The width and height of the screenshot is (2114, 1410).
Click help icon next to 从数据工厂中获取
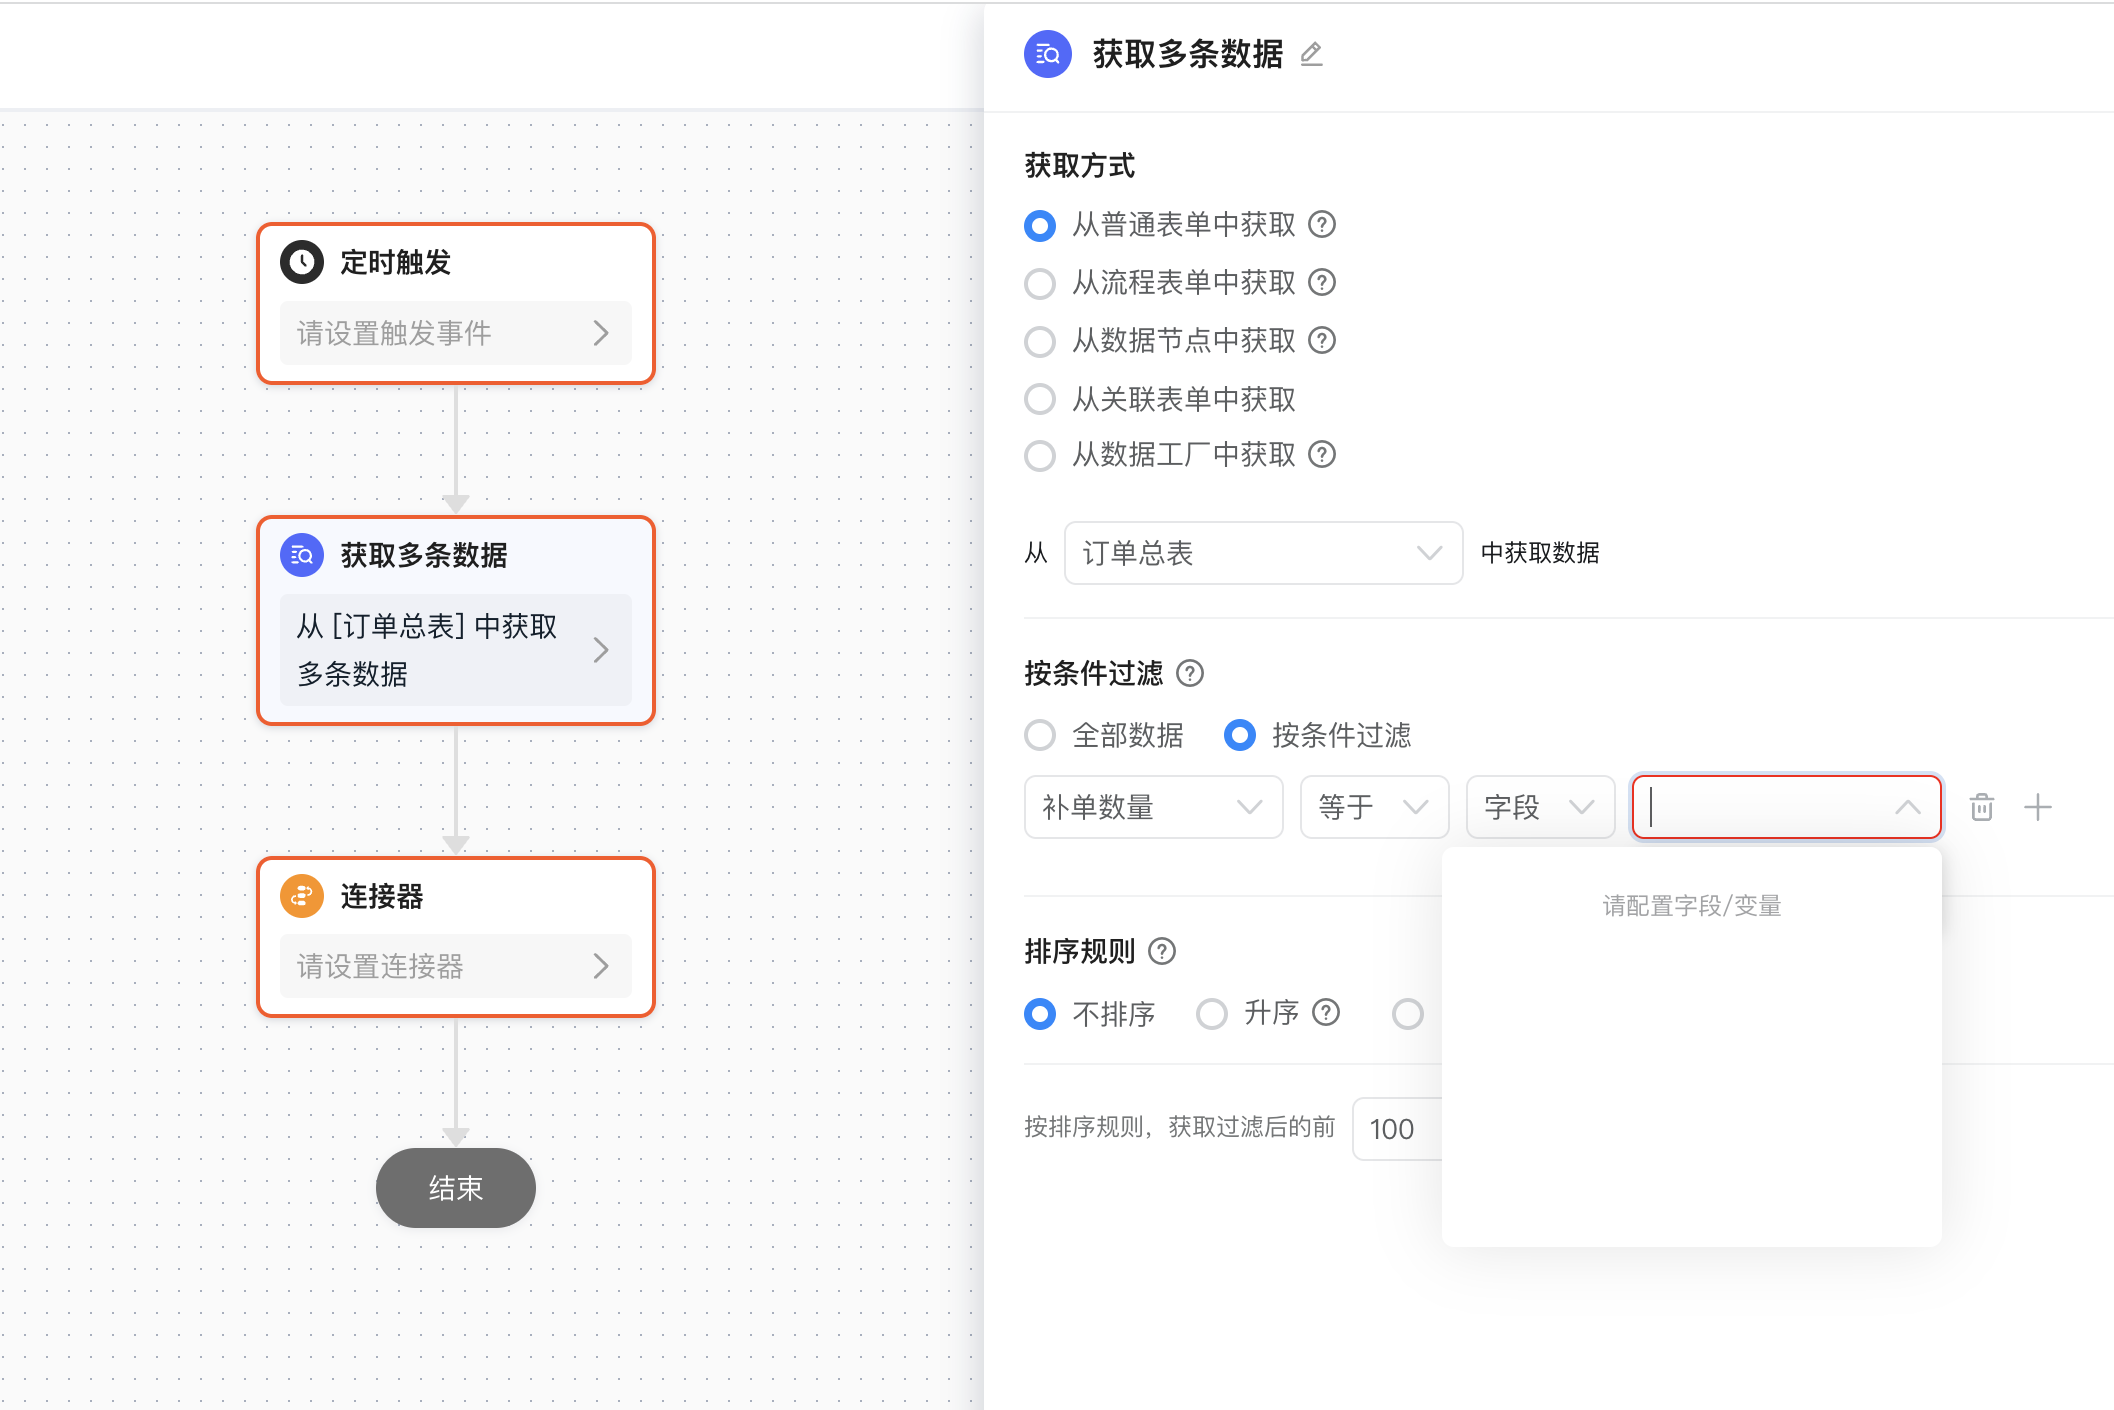click(1322, 455)
